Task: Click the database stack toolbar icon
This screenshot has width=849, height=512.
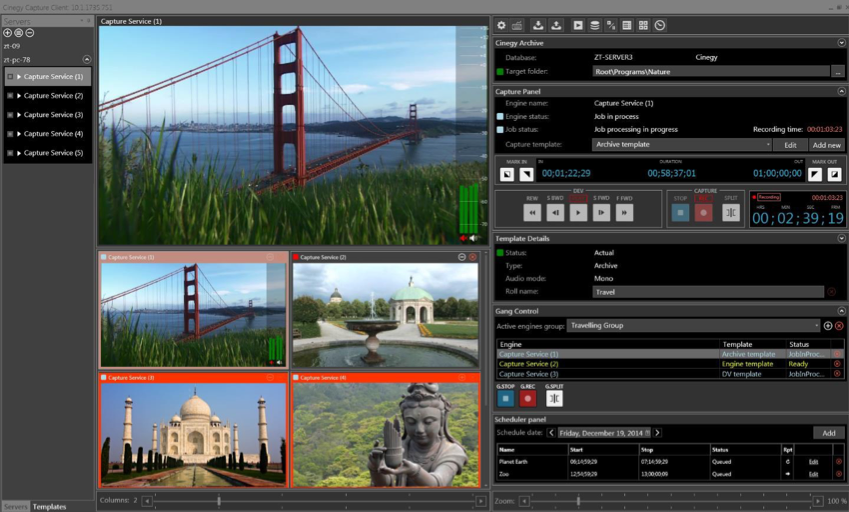Action: click(x=595, y=25)
